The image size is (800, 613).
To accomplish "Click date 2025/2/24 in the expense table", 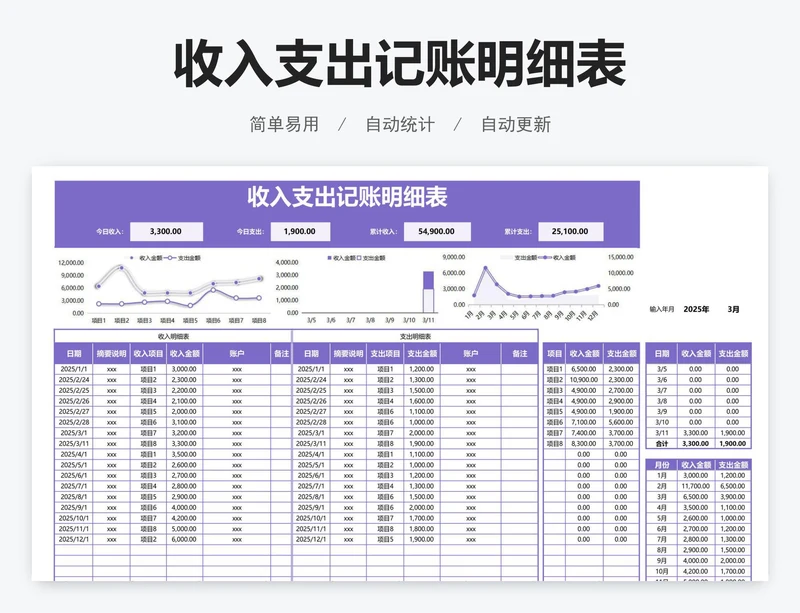I will pyautogui.click(x=311, y=380).
